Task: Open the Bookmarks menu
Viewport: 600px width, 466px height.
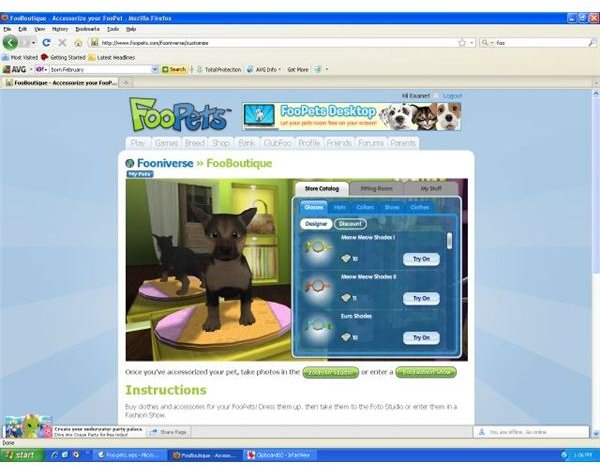Action: [88, 29]
